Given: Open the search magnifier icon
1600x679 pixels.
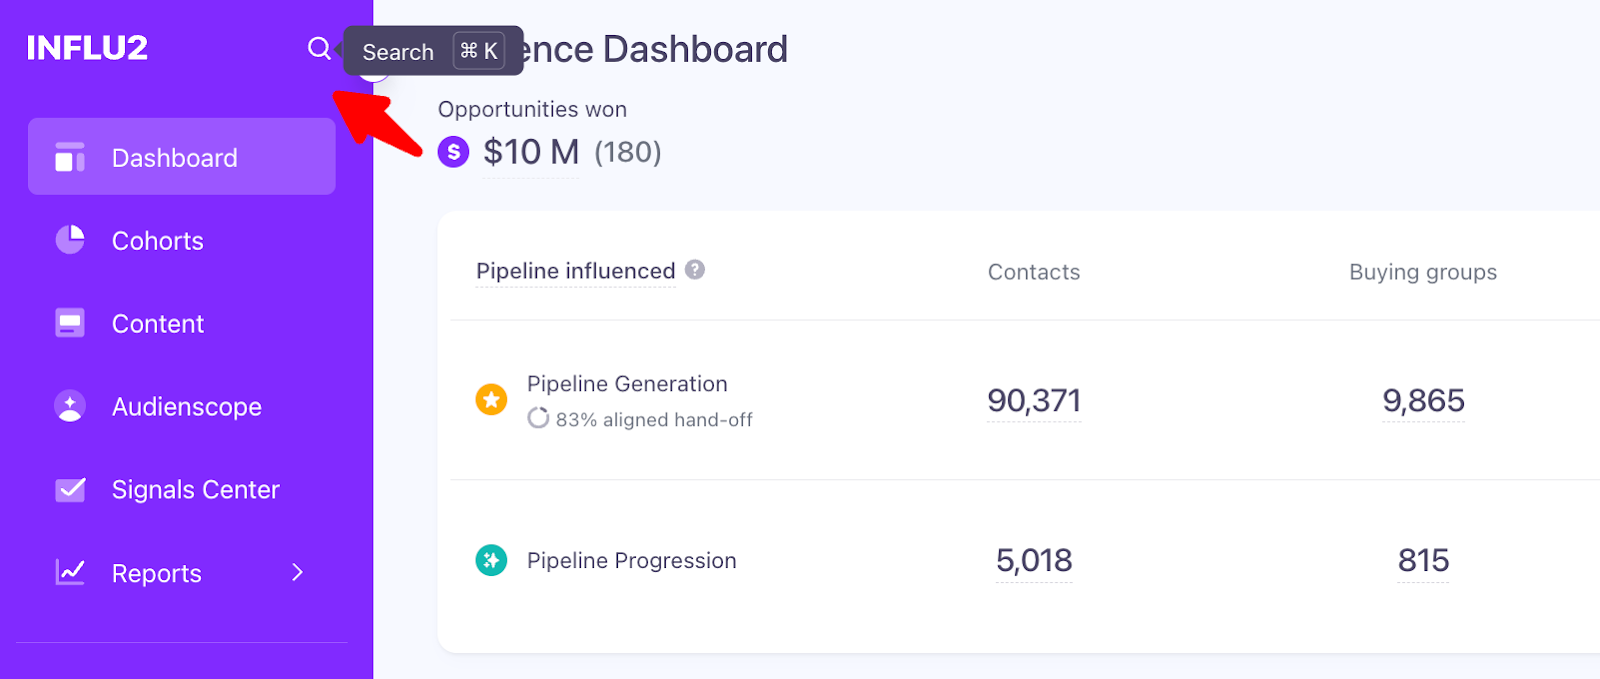Looking at the screenshot, I should tap(319, 48).
